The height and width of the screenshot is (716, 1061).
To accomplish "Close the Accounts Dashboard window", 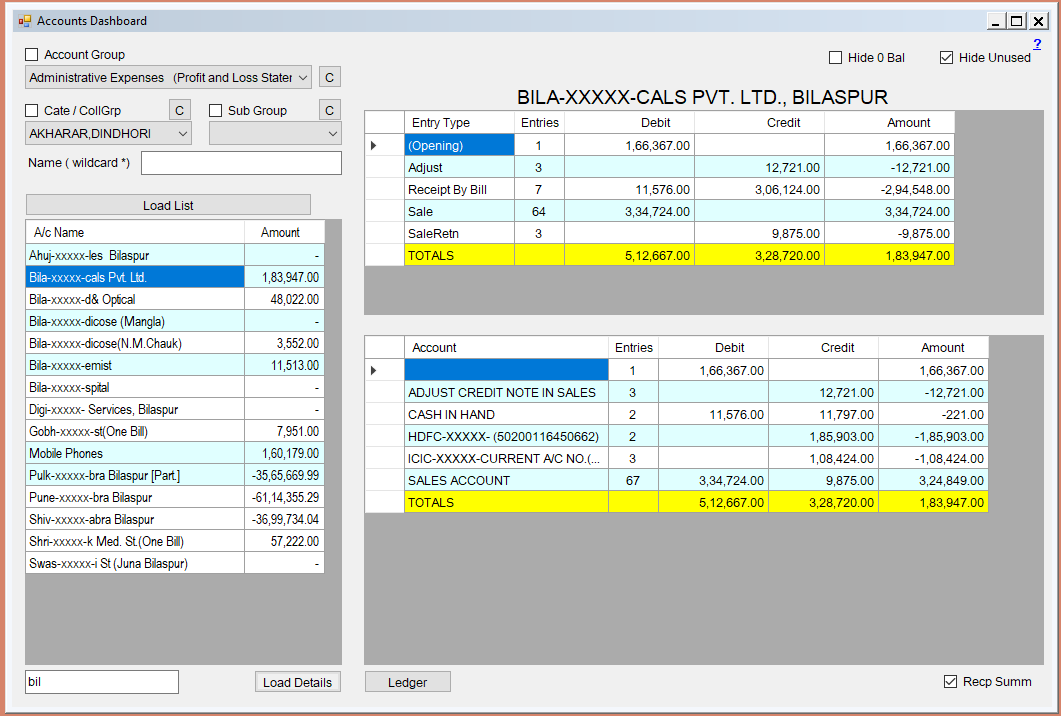I will tap(1038, 21).
